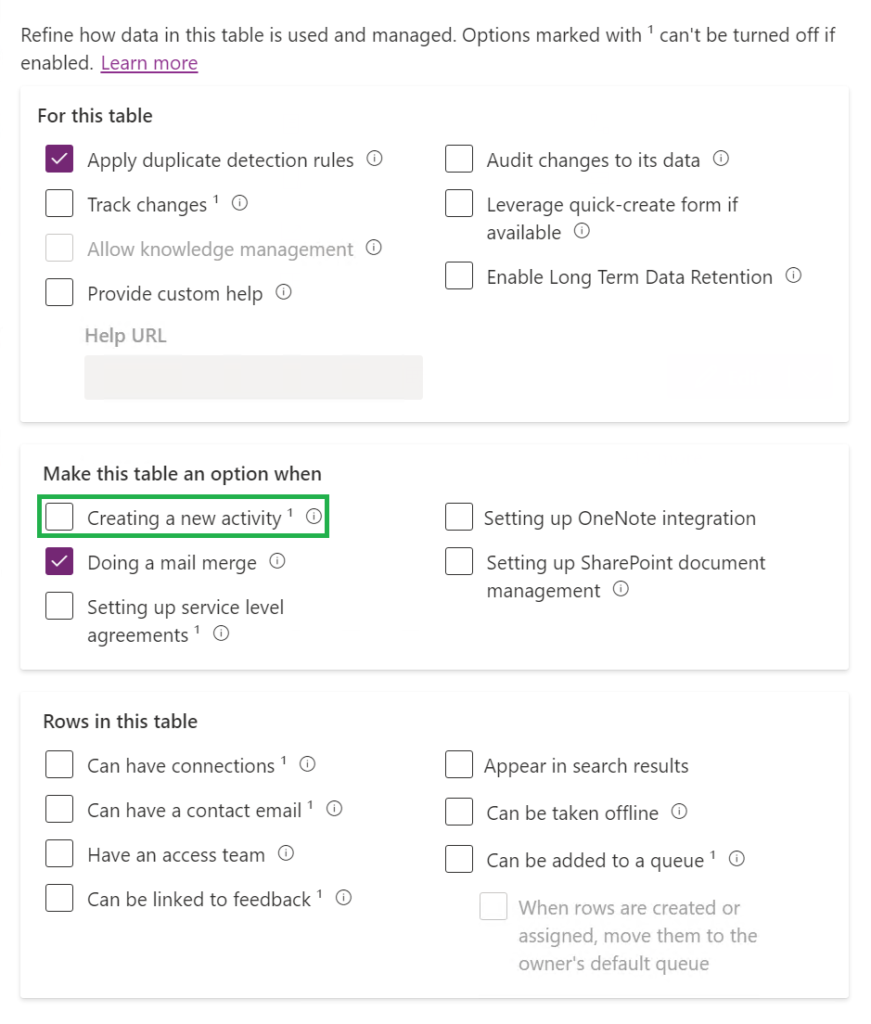Open info tooltip for Track changes
Image resolution: width=871 pixels, height=1024 pixels.
[239, 204]
